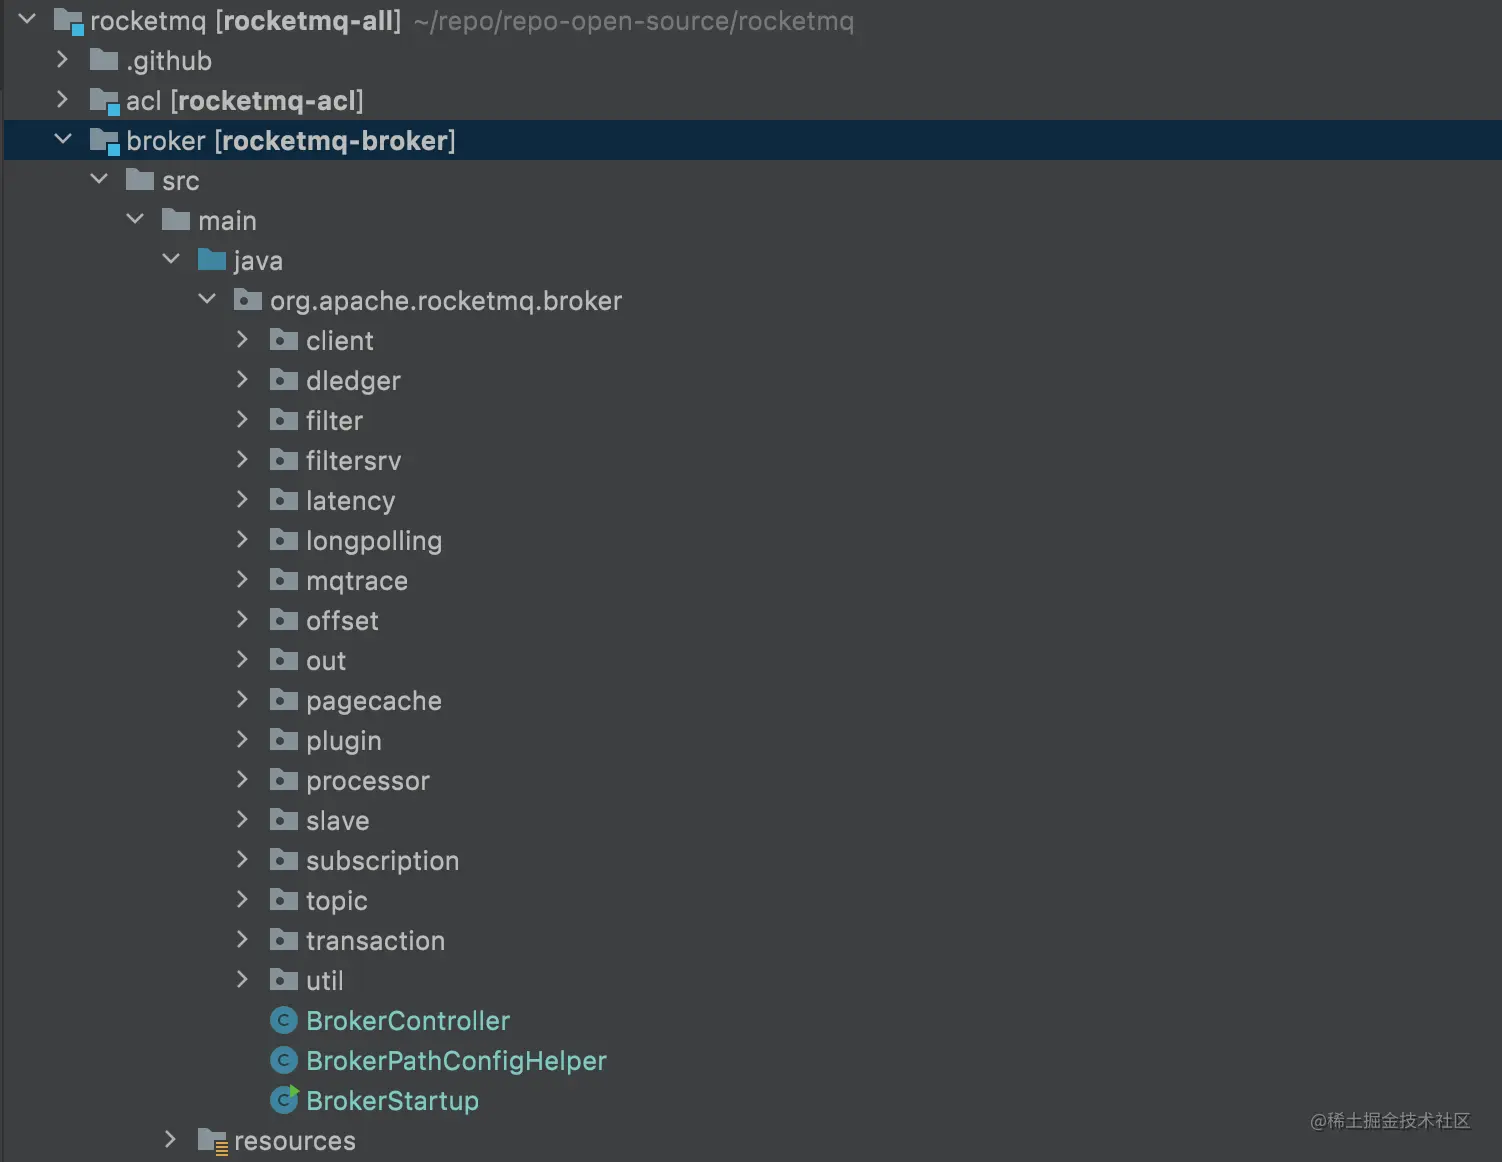Click the rocketmq-acl module folder icon
The height and width of the screenshot is (1162, 1502).
point(104,101)
